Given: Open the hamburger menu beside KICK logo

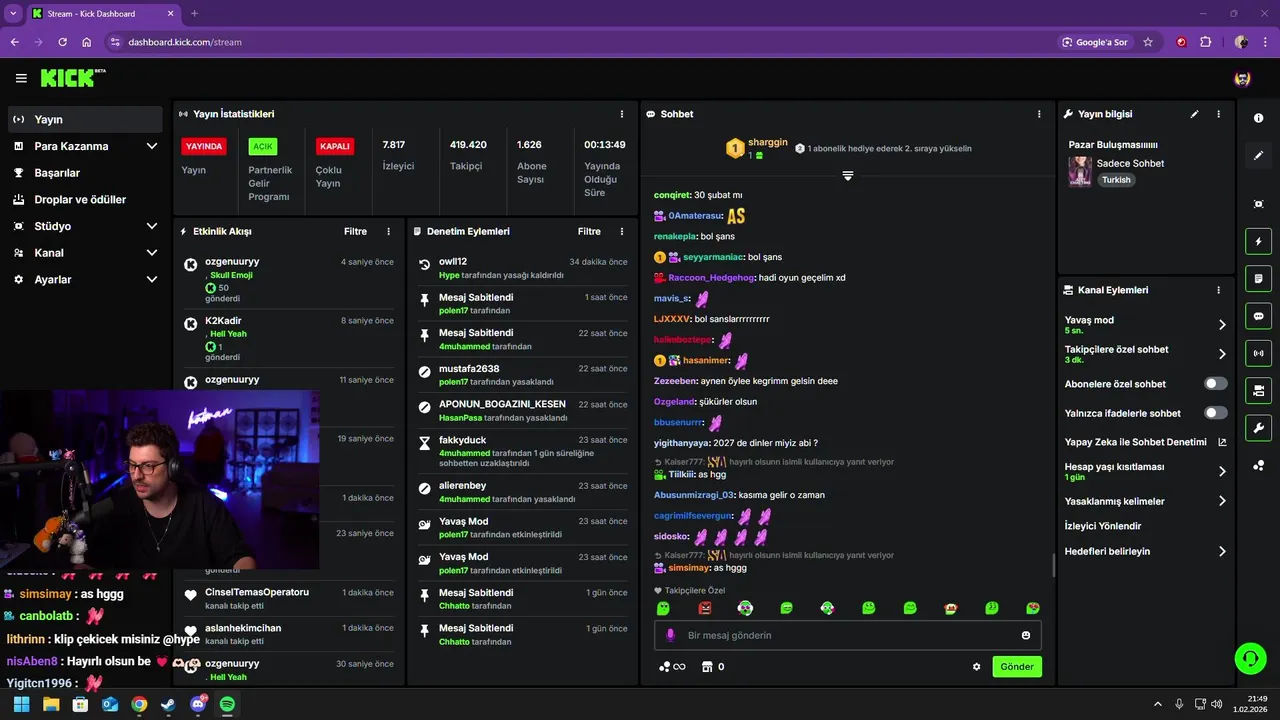Looking at the screenshot, I should coord(21,78).
